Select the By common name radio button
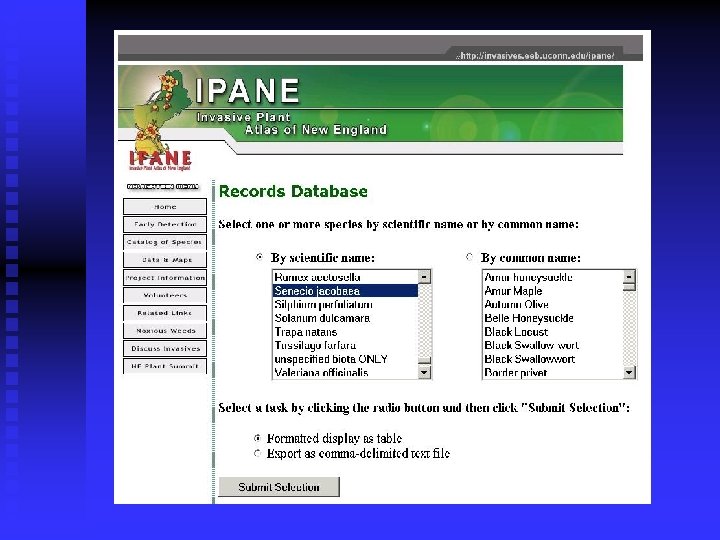Image resolution: width=720 pixels, height=540 pixels. tap(469, 257)
